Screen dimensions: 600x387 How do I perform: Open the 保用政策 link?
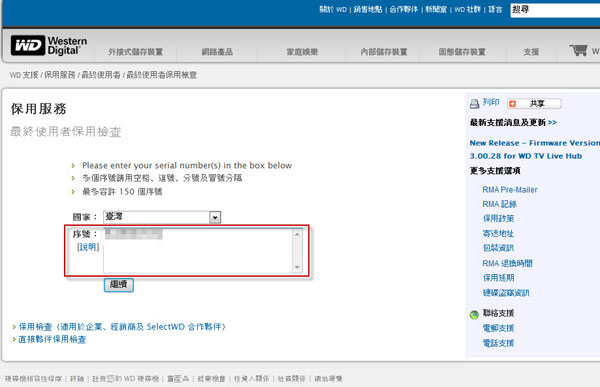(498, 219)
